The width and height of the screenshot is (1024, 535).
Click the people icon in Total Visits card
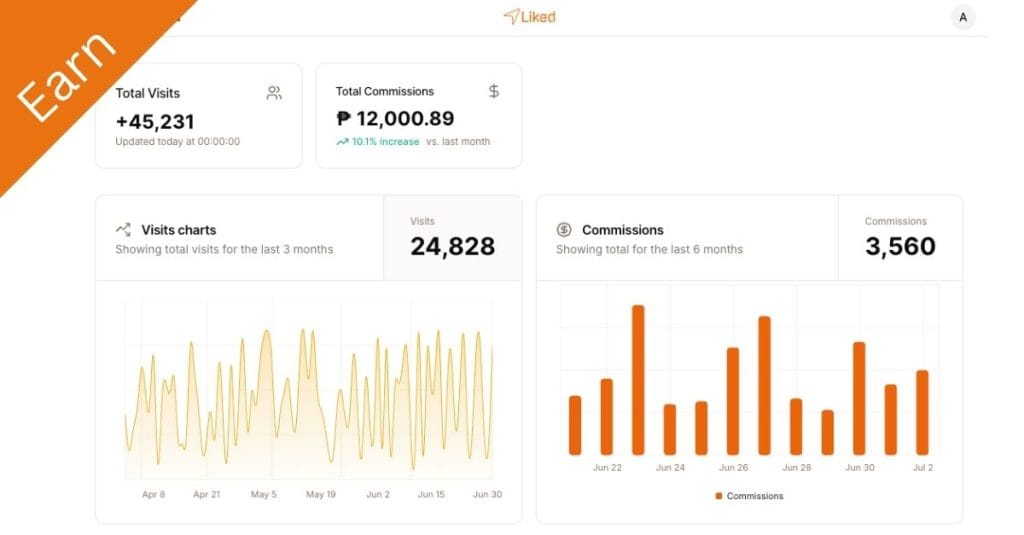(274, 93)
